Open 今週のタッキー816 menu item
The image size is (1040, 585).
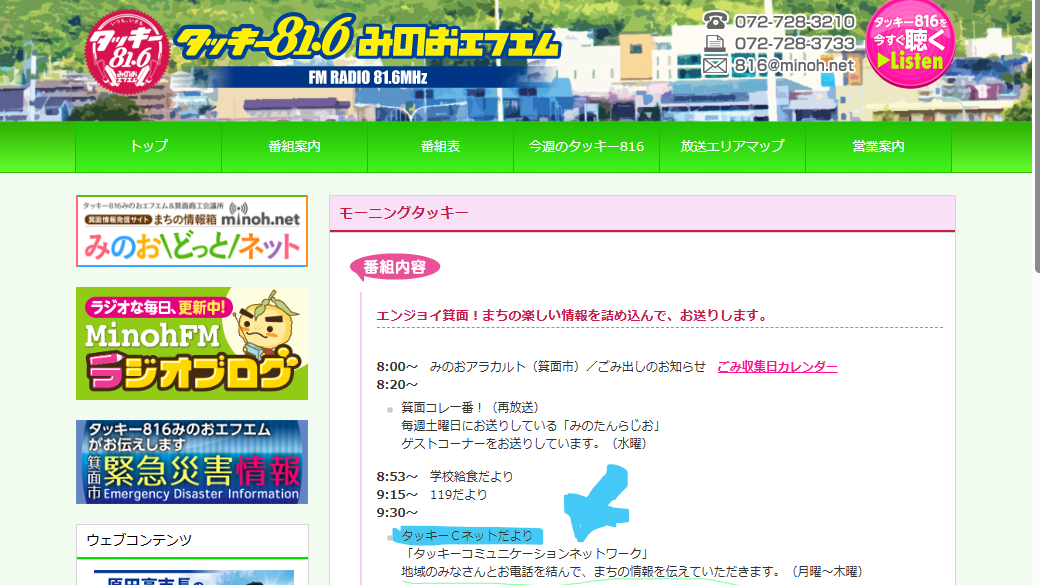coord(586,147)
